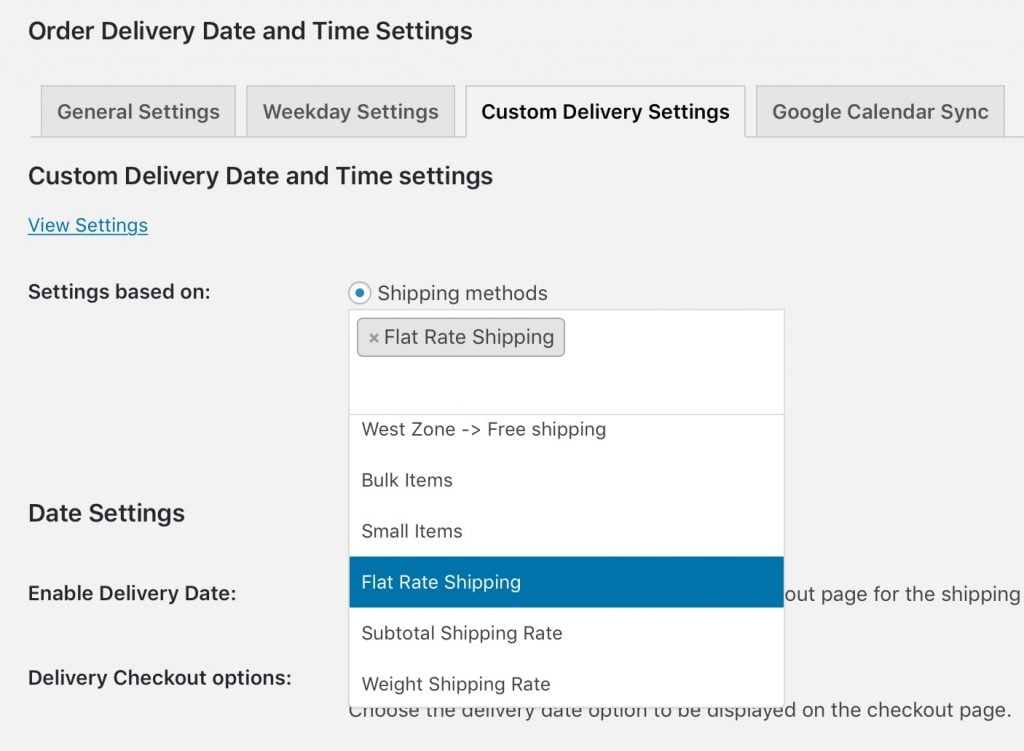Open the General Settings tab
This screenshot has height=751, width=1024.
(x=138, y=112)
